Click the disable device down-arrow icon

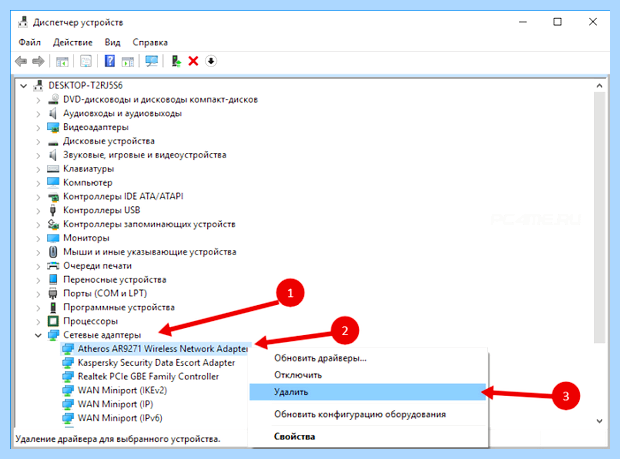click(211, 61)
